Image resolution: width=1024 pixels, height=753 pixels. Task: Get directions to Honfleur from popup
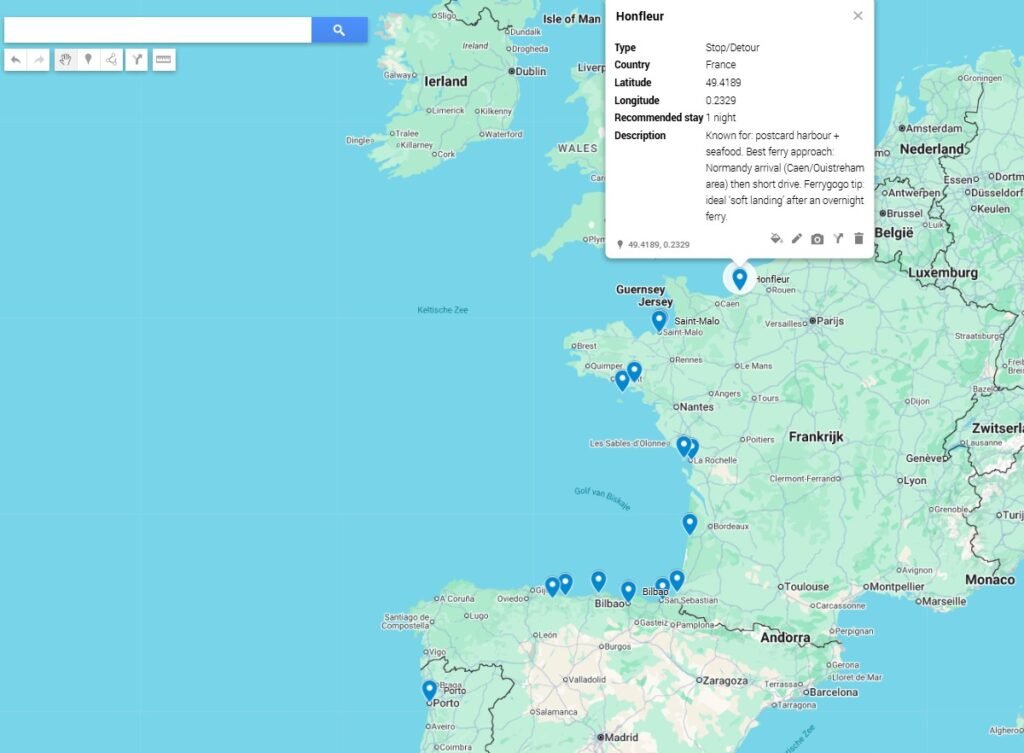pyautogui.click(x=838, y=239)
